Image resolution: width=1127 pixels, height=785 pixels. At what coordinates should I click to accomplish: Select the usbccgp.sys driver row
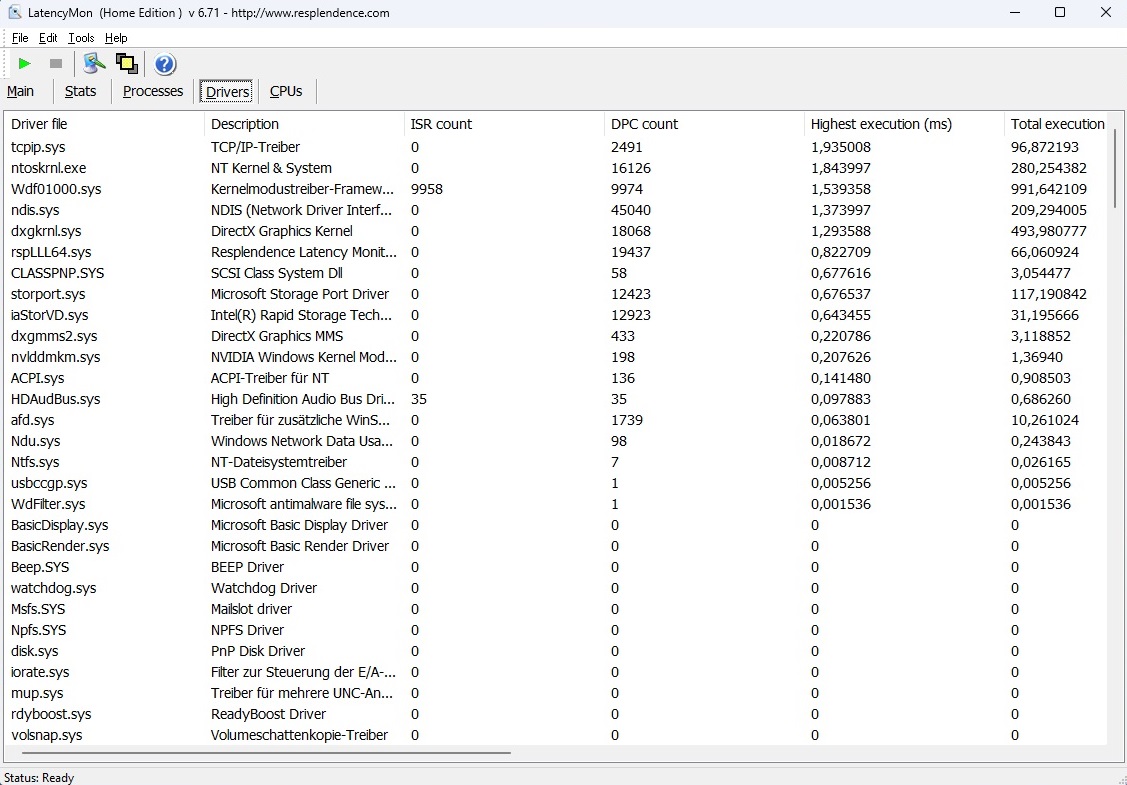pyautogui.click(x=556, y=482)
